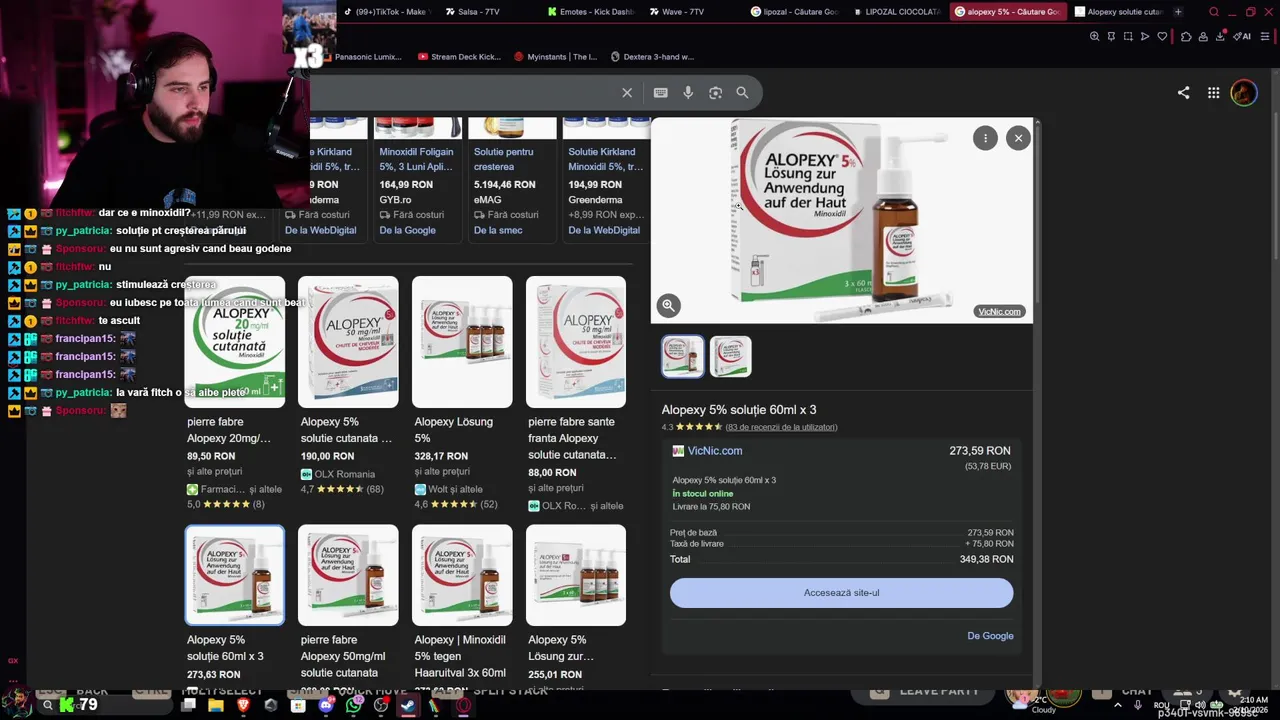Click the snapshot crop icon in toolbar

[x=1128, y=36]
